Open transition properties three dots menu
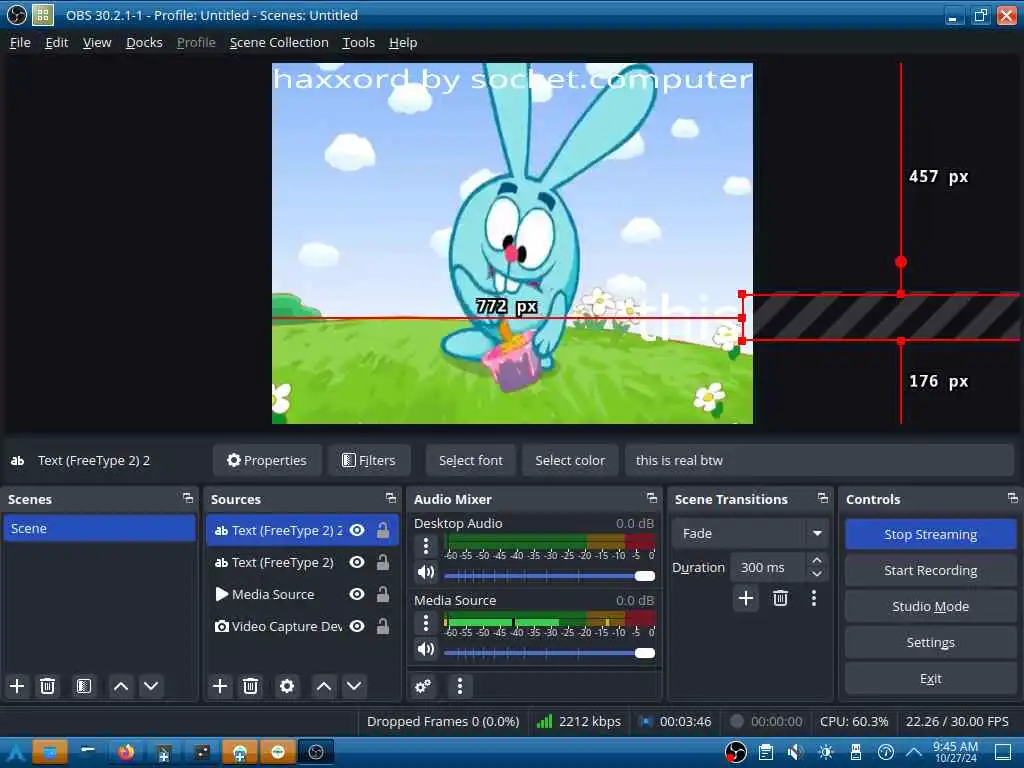The width and height of the screenshot is (1024, 768). click(814, 598)
